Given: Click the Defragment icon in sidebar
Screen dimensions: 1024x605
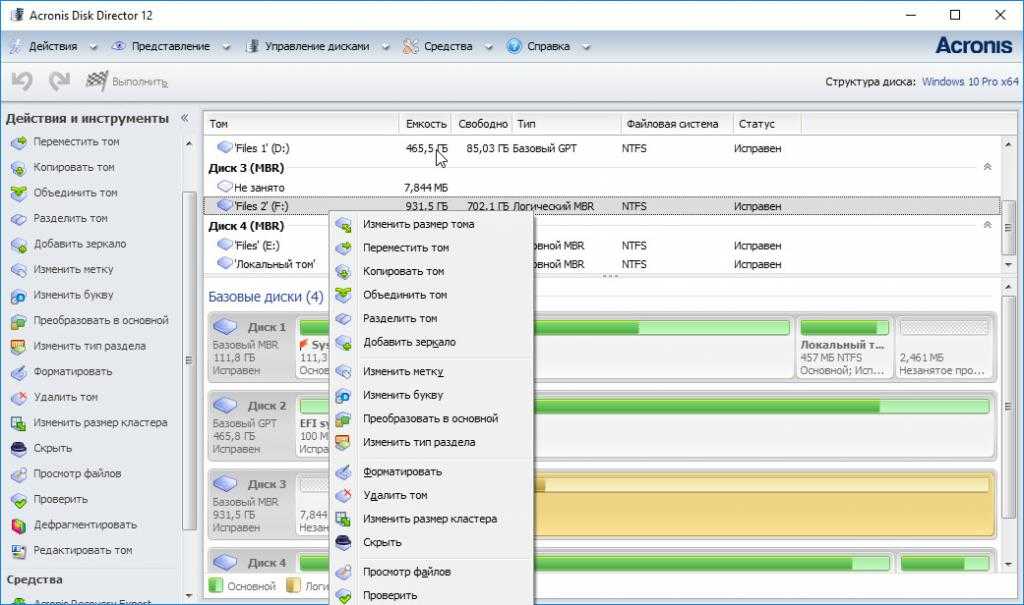Looking at the screenshot, I should pyautogui.click(x=18, y=525).
